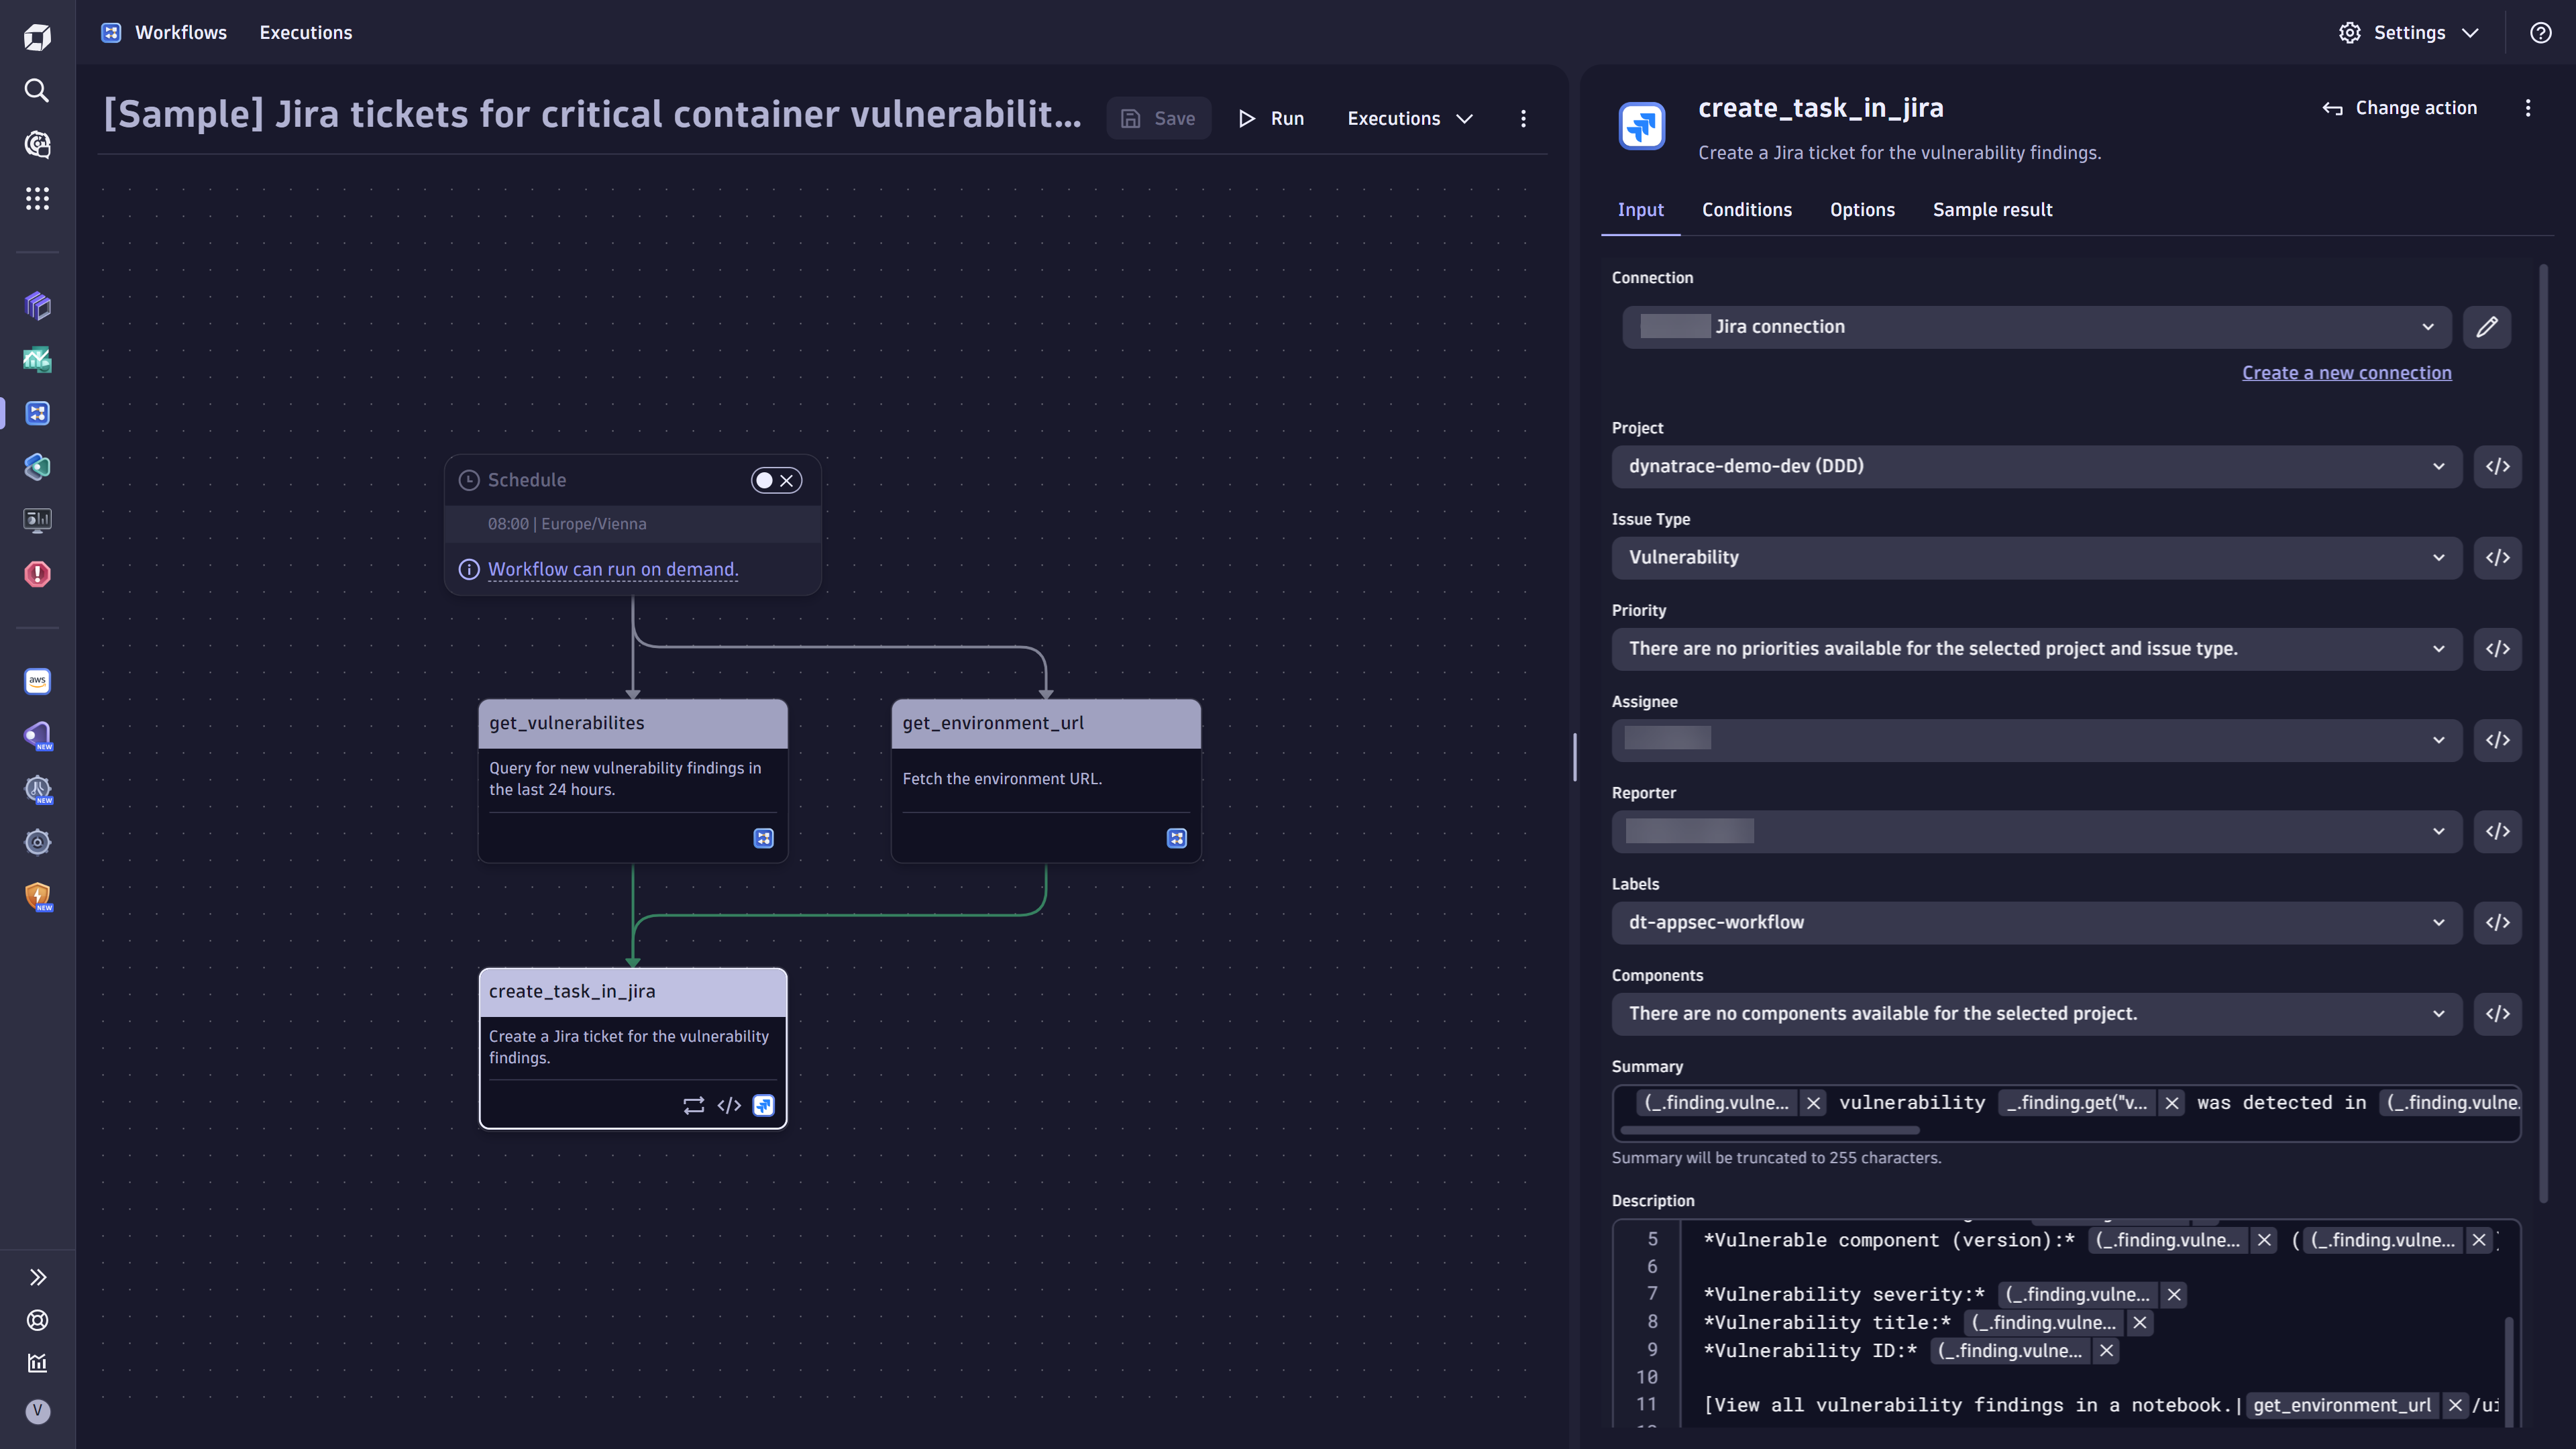Click the workflow icon on the get_environment_url node
Image resolution: width=2576 pixels, height=1449 pixels.
point(1177,838)
